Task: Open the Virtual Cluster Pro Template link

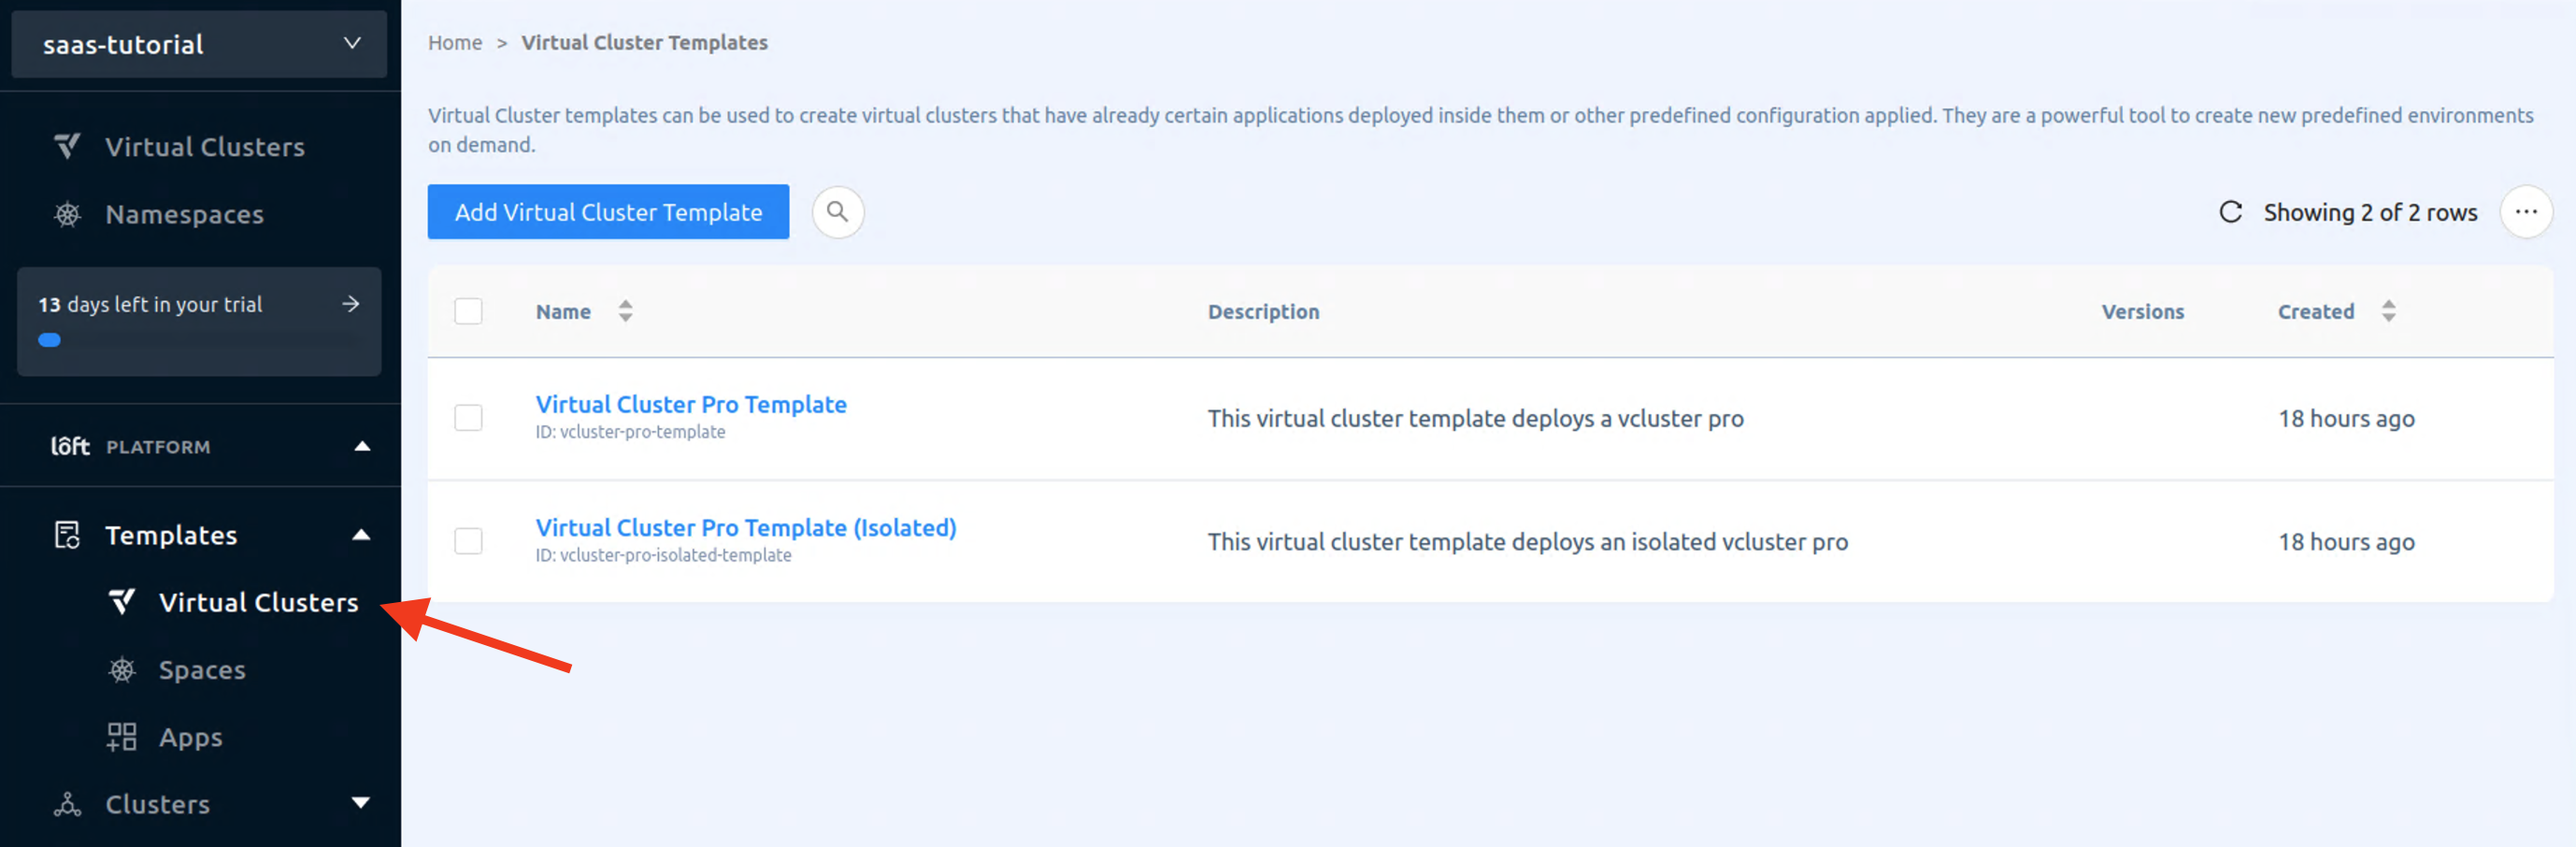Action: [x=690, y=404]
